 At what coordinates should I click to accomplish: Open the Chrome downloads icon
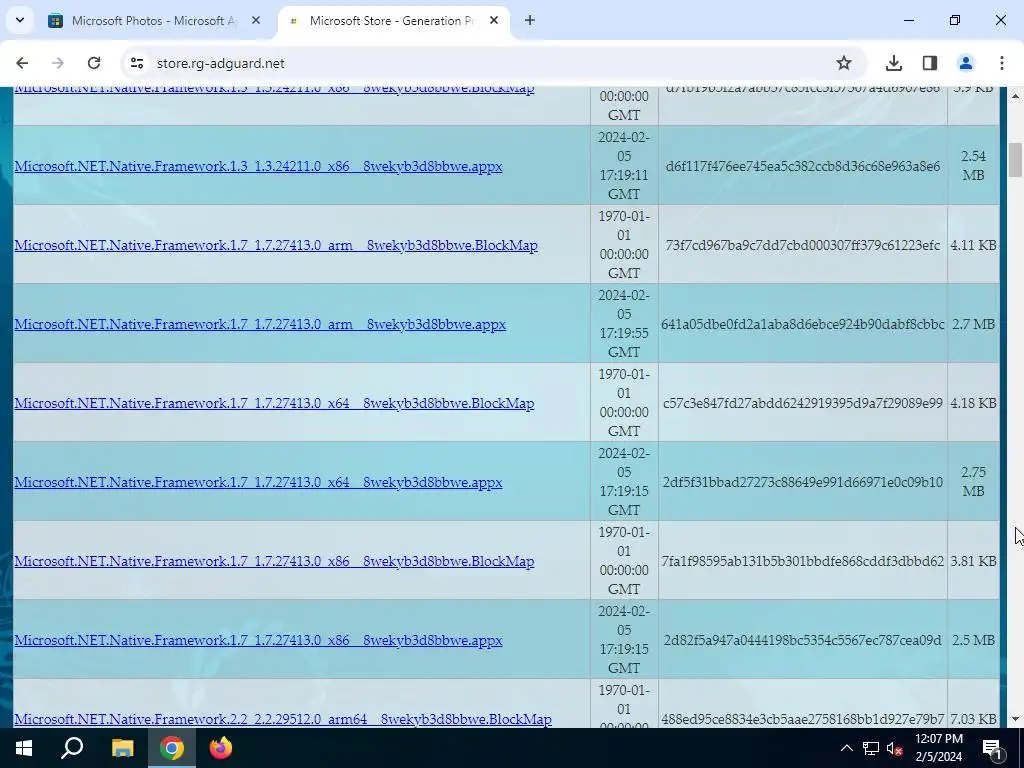pyautogui.click(x=893, y=63)
